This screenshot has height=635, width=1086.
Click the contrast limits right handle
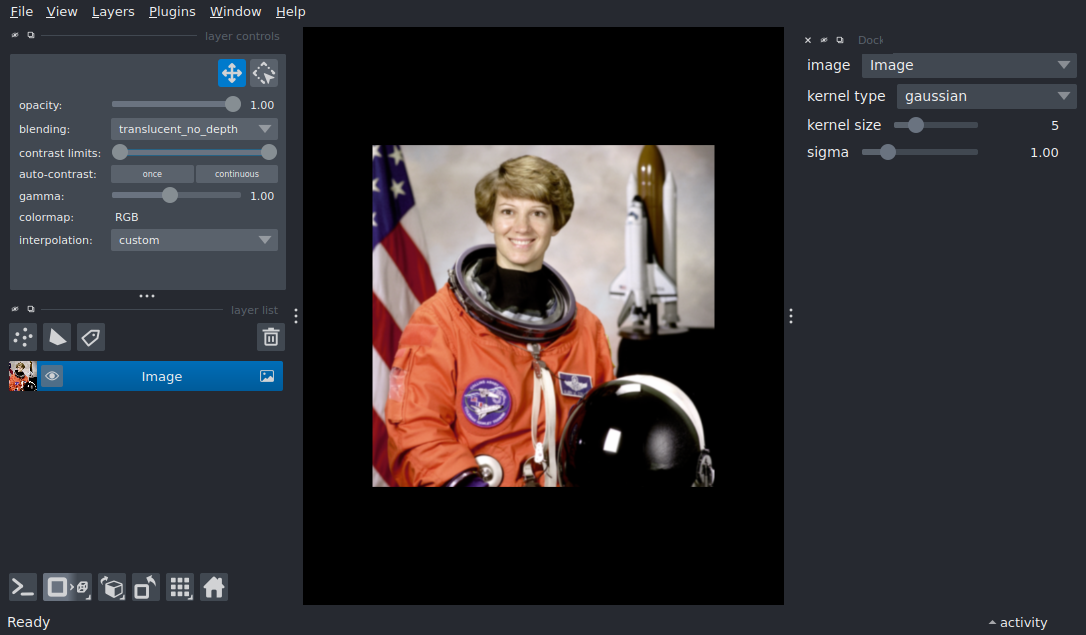pyautogui.click(x=269, y=152)
